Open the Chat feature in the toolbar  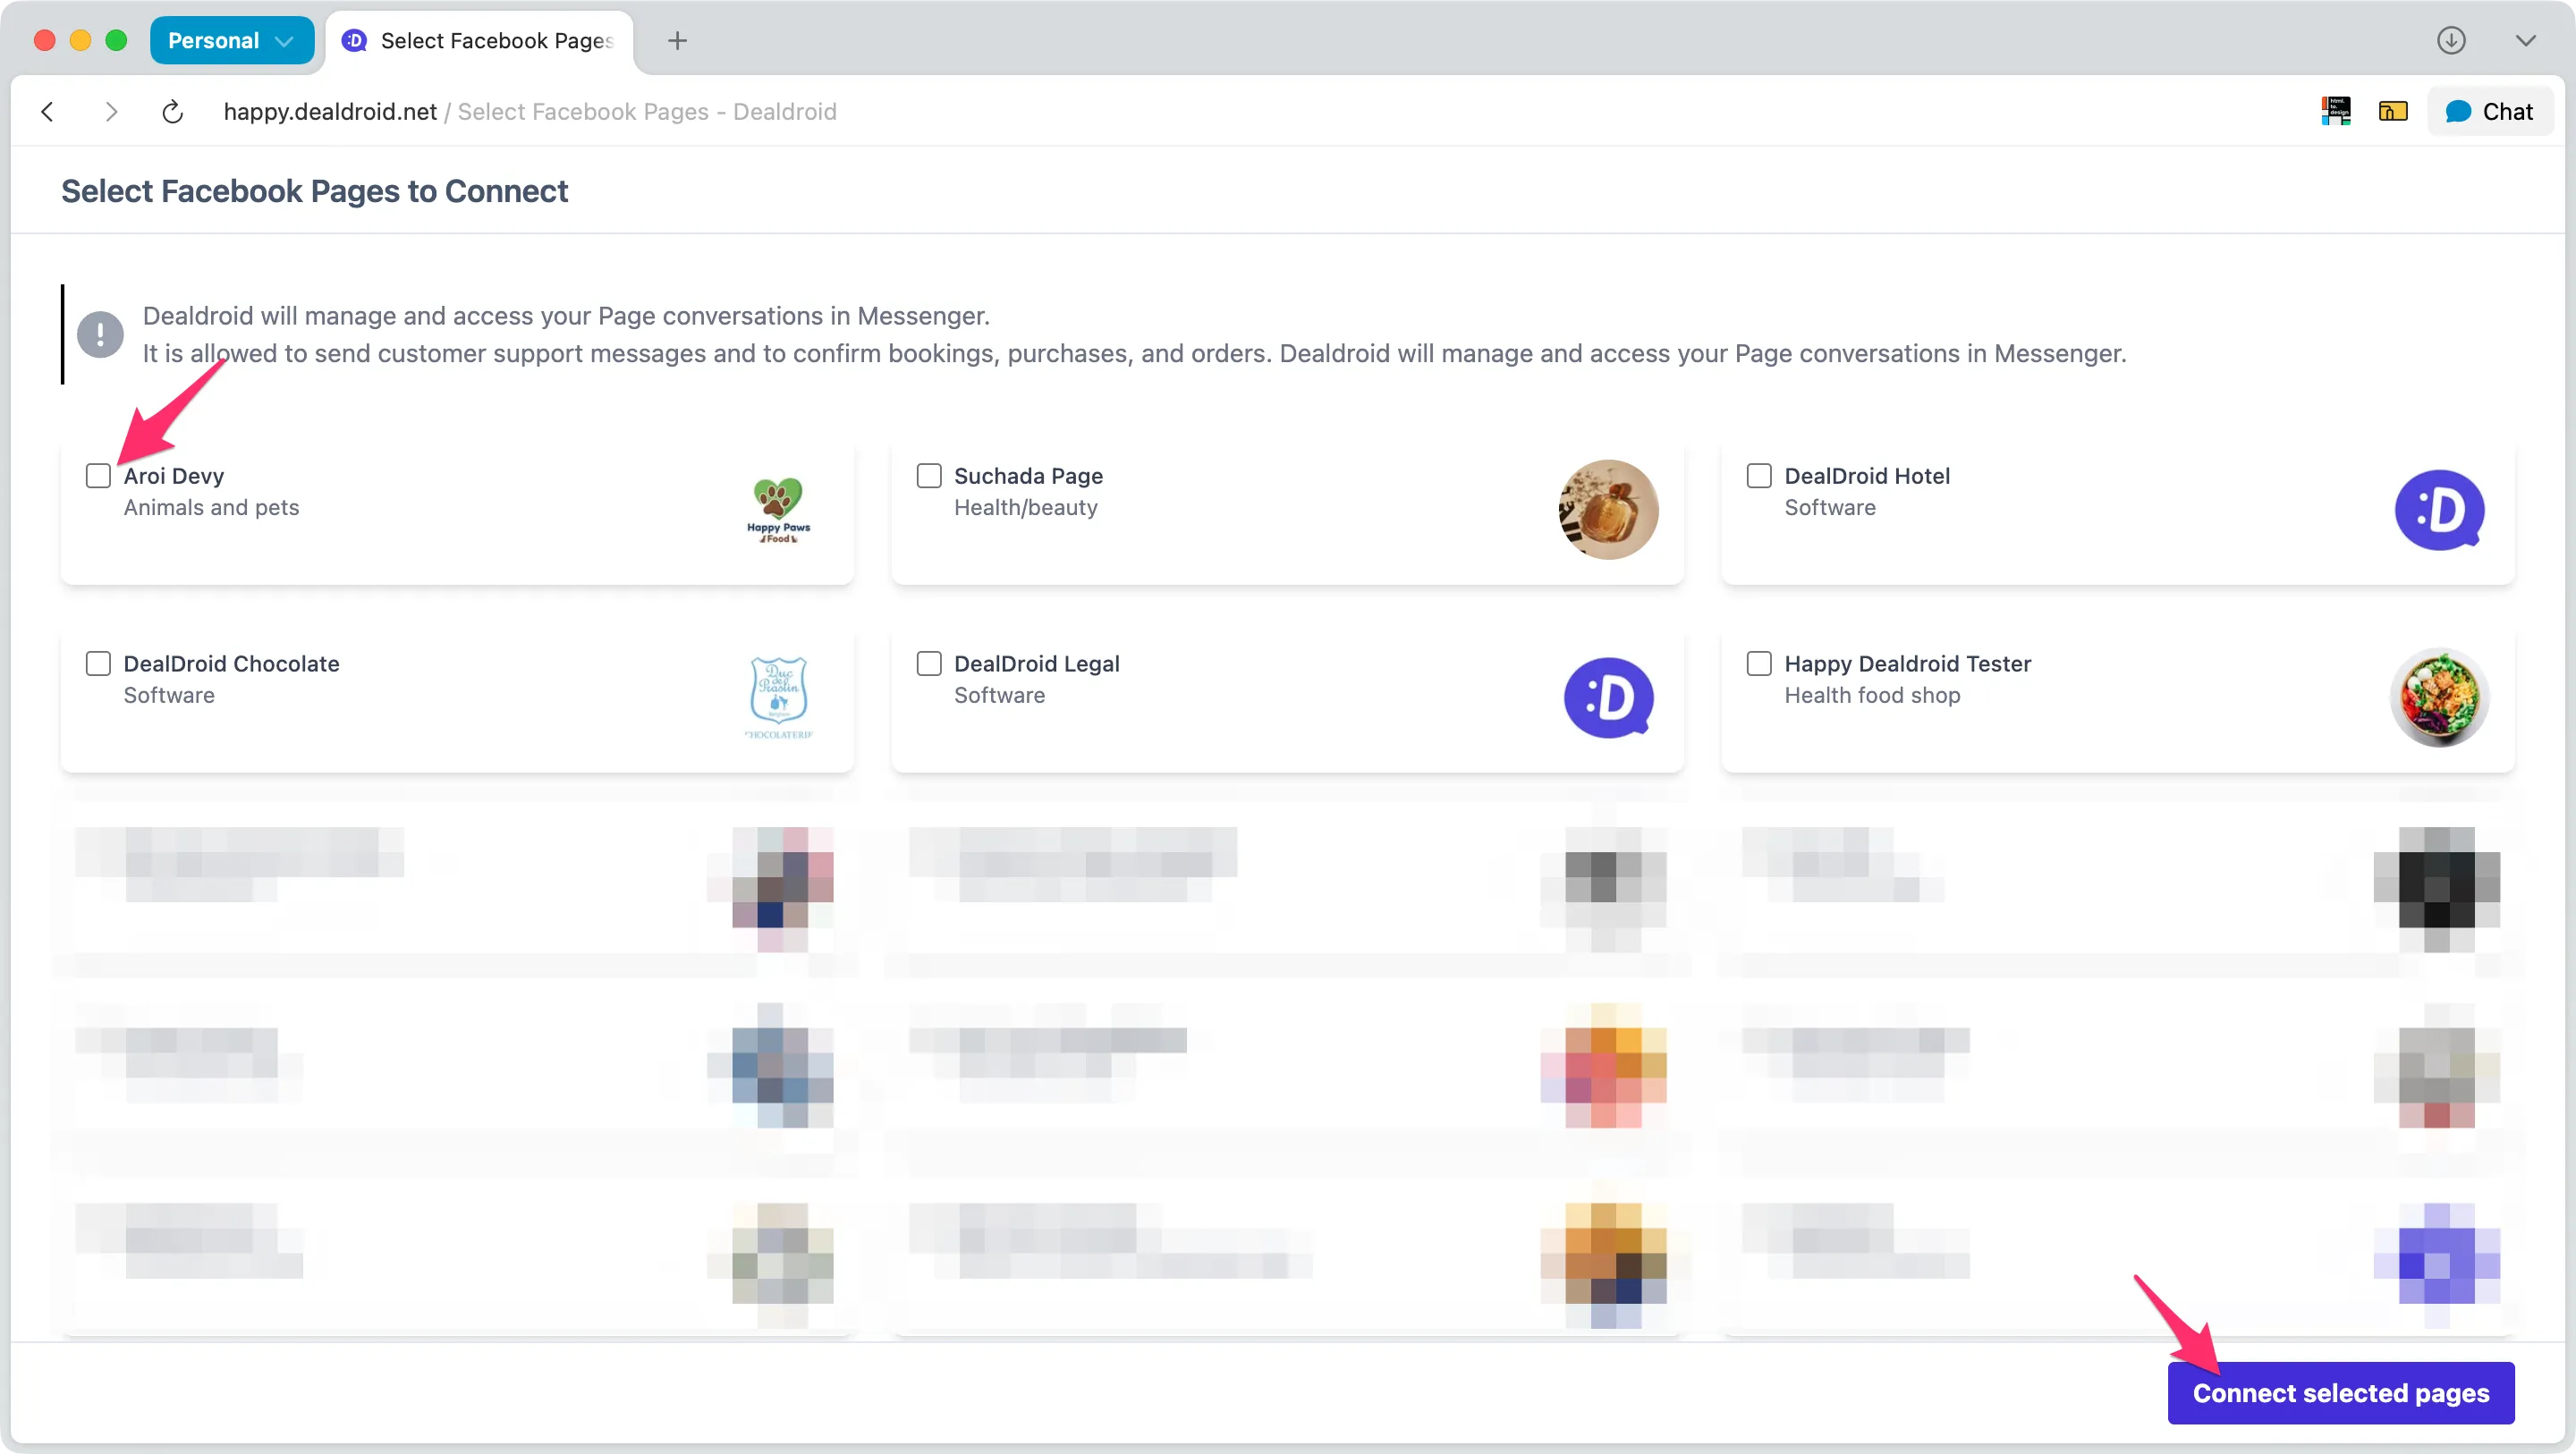click(2490, 111)
